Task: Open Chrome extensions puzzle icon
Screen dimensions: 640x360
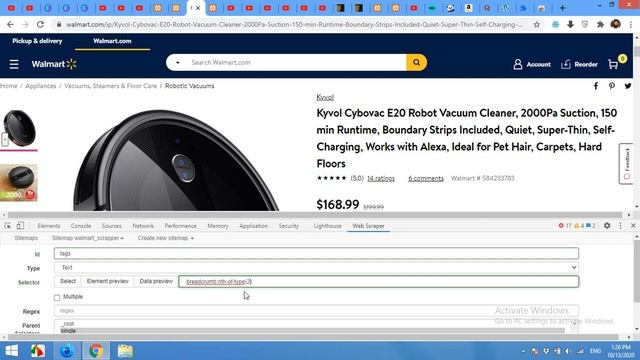Action: 600,24
